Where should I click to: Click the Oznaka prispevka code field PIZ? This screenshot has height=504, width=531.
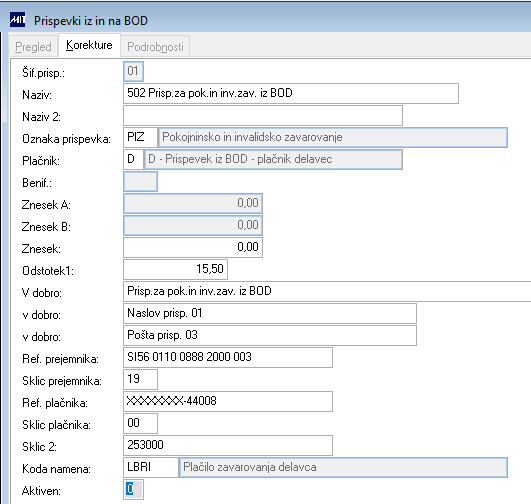click(140, 137)
